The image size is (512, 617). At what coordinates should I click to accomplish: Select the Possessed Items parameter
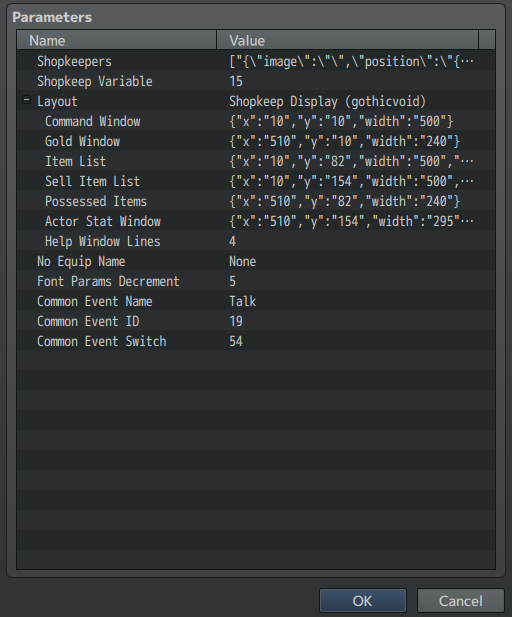click(96, 201)
